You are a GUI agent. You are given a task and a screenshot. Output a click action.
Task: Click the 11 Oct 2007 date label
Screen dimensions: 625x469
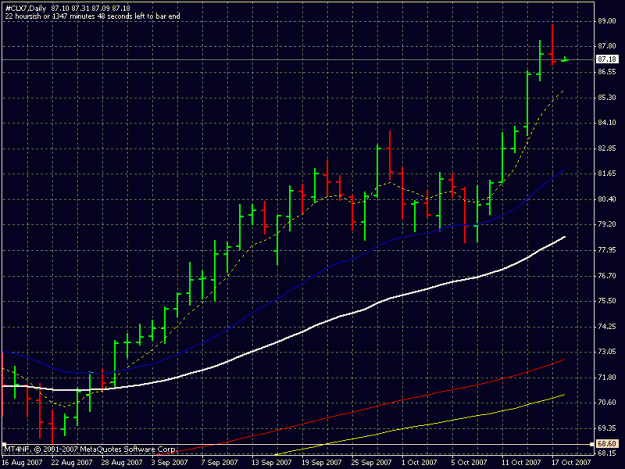(x=521, y=463)
